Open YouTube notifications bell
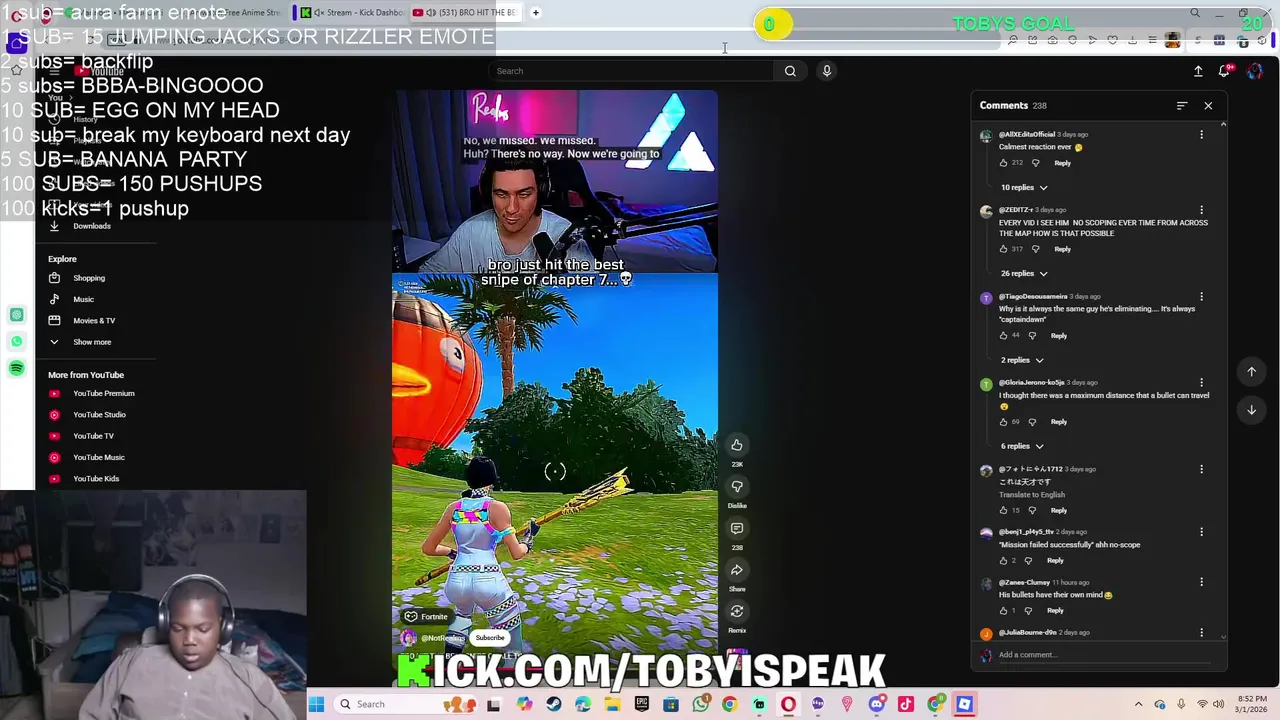The width and height of the screenshot is (1280, 720). pyautogui.click(x=1225, y=71)
